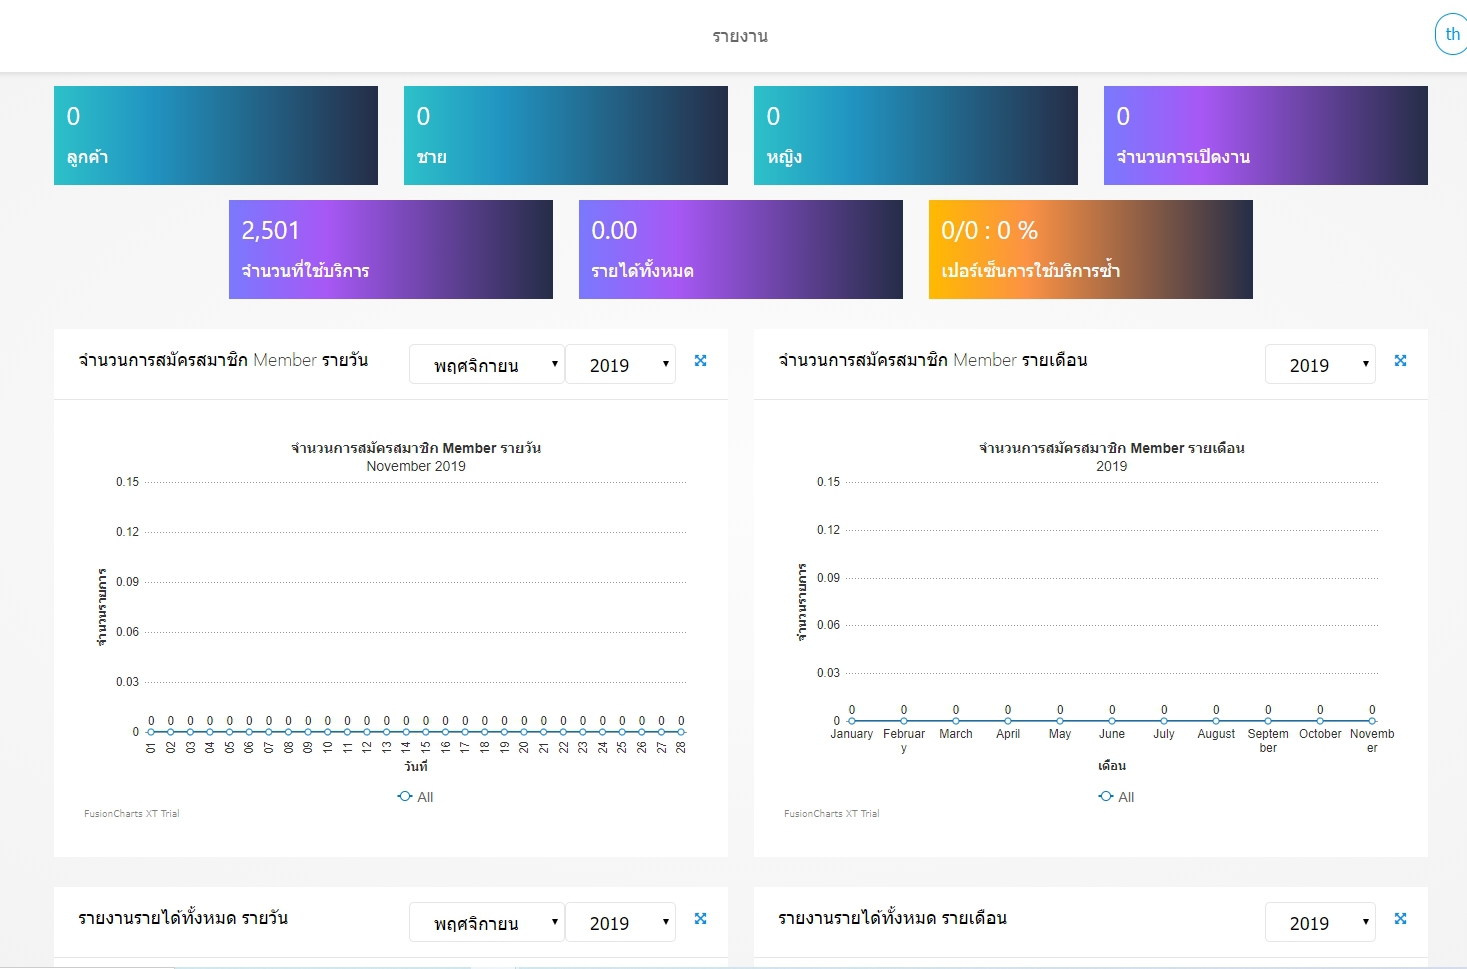
Task: Open month dropdown on daily Member chart
Action: tap(487, 365)
